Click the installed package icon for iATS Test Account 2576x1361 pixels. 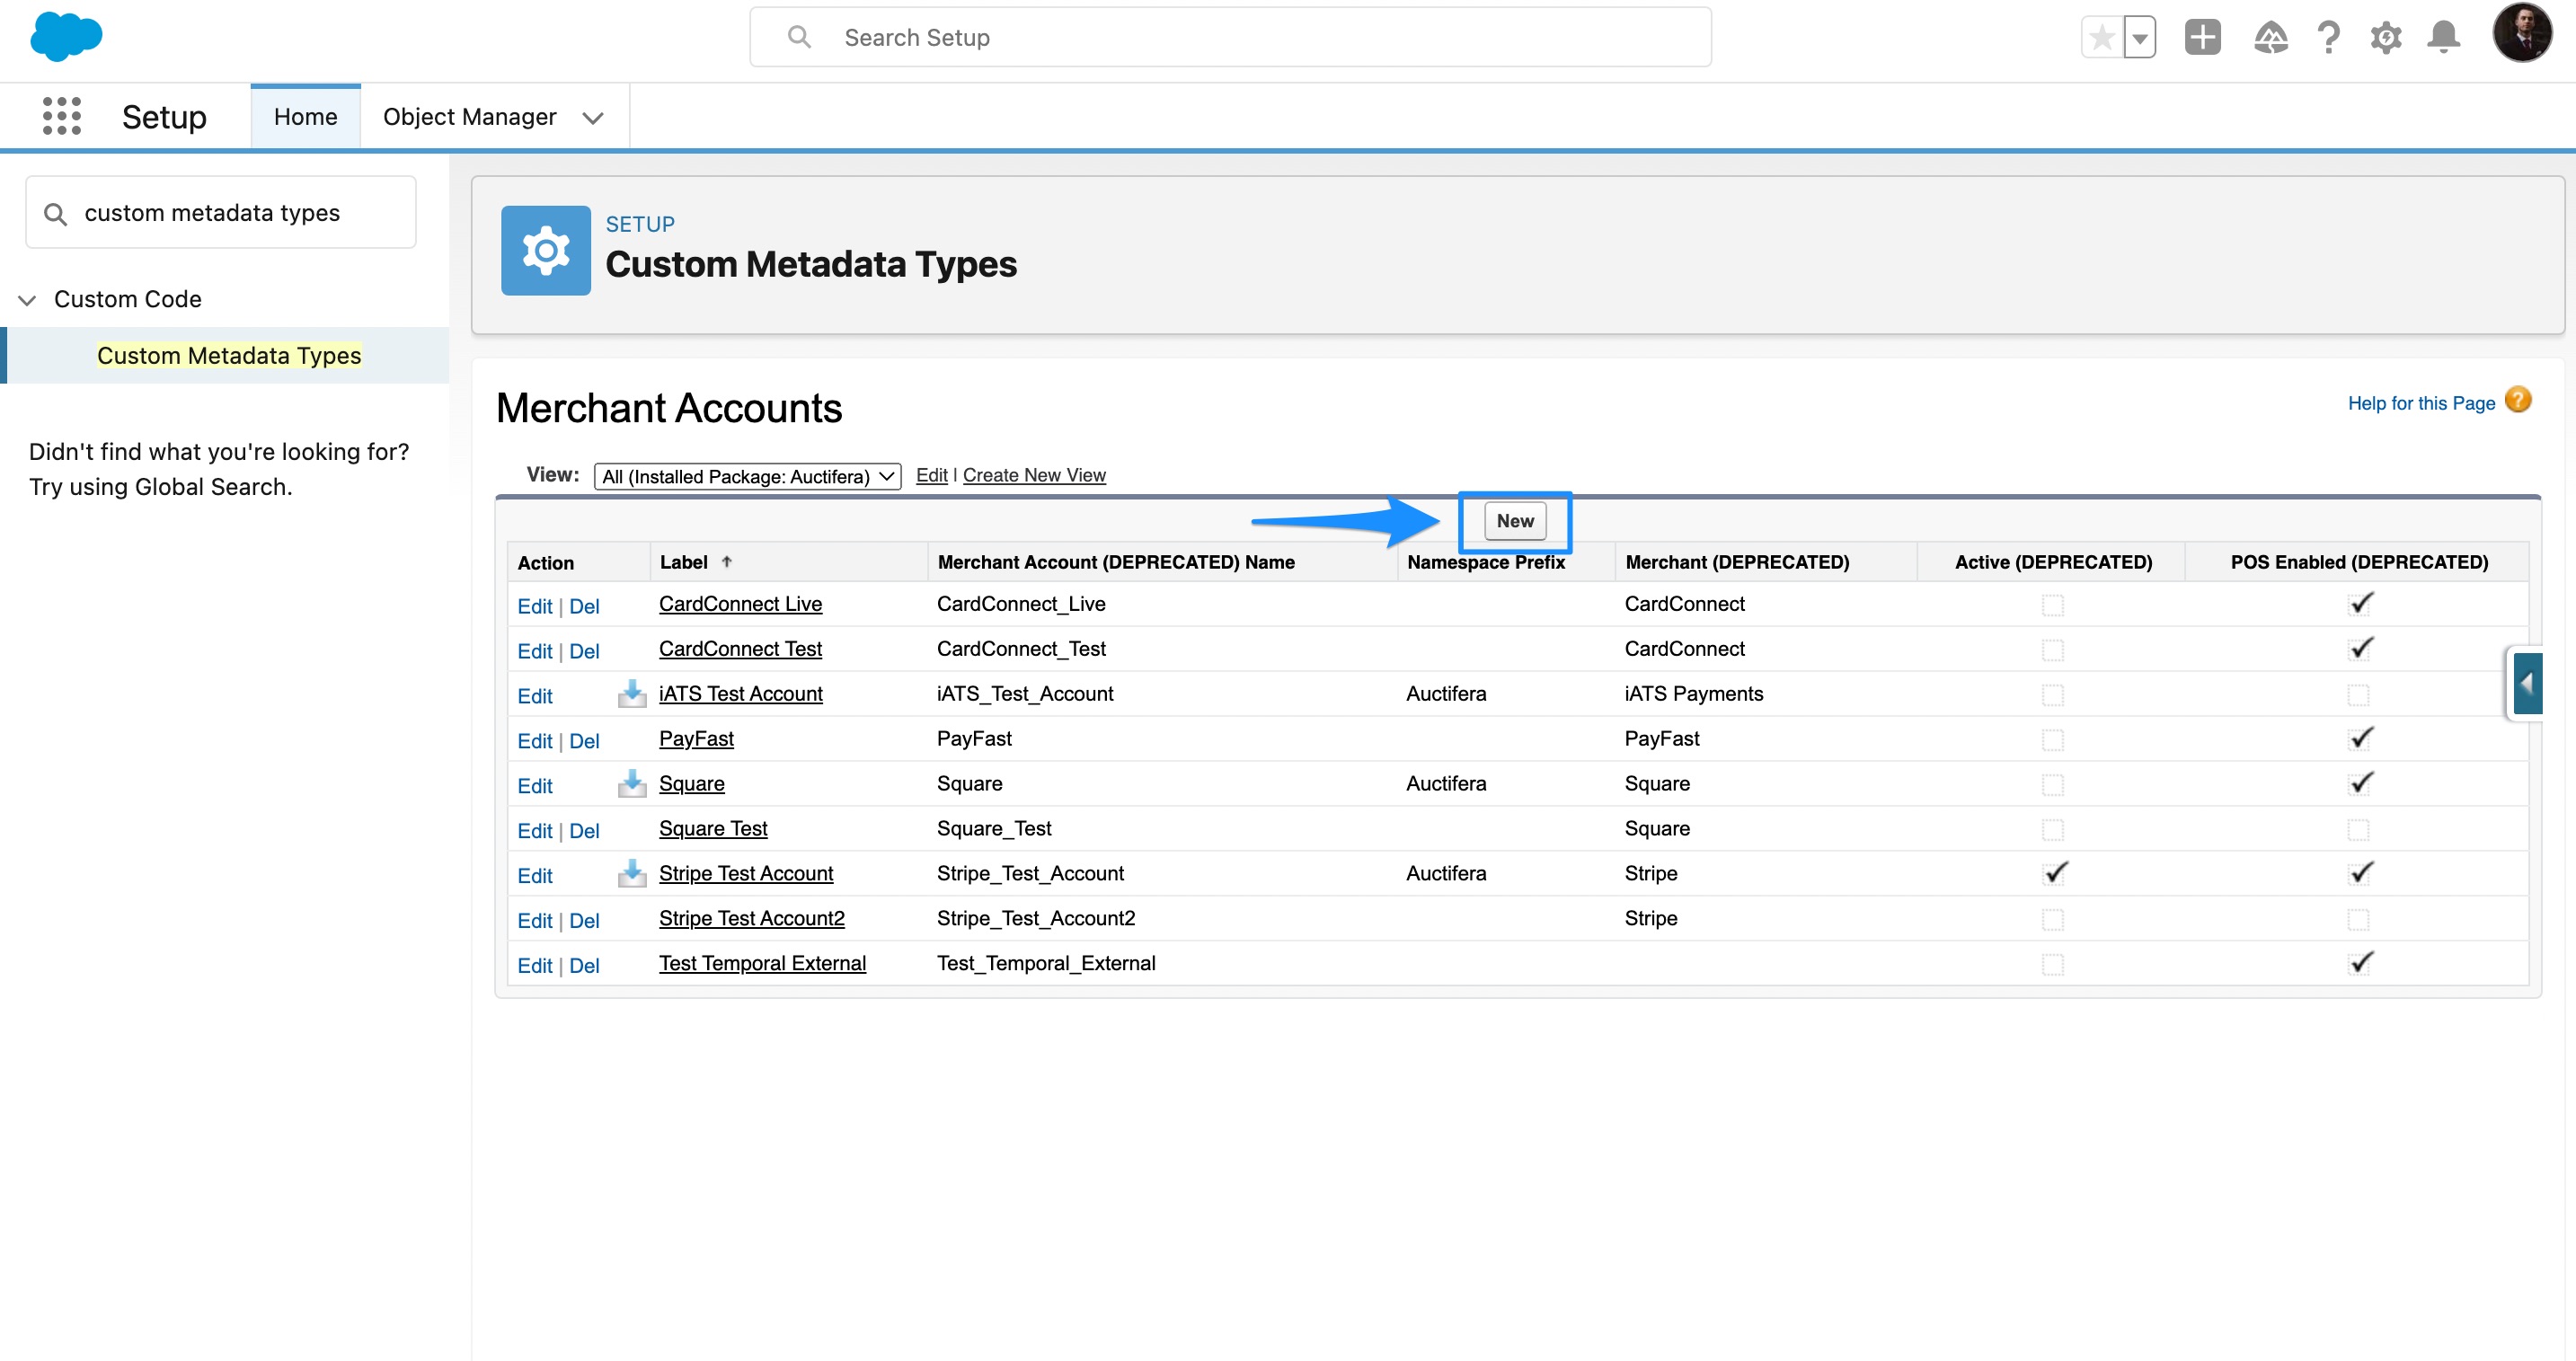tap(632, 693)
